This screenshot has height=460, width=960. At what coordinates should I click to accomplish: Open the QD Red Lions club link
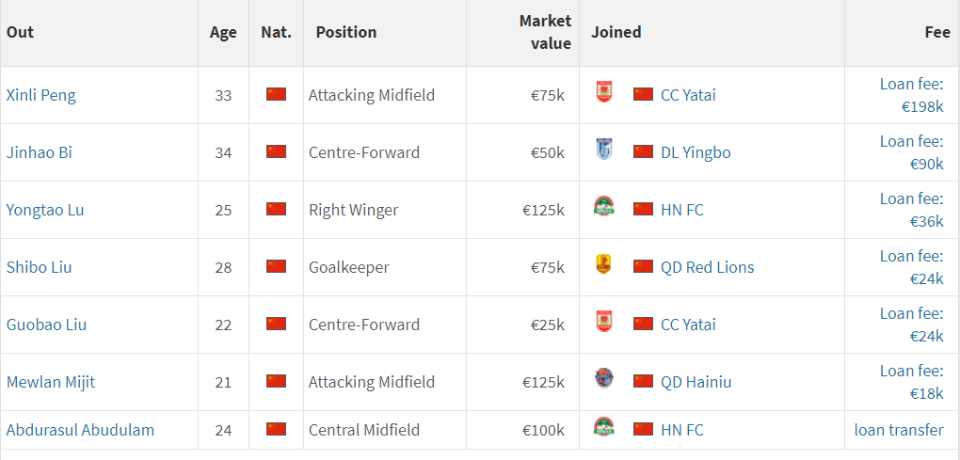coord(707,268)
